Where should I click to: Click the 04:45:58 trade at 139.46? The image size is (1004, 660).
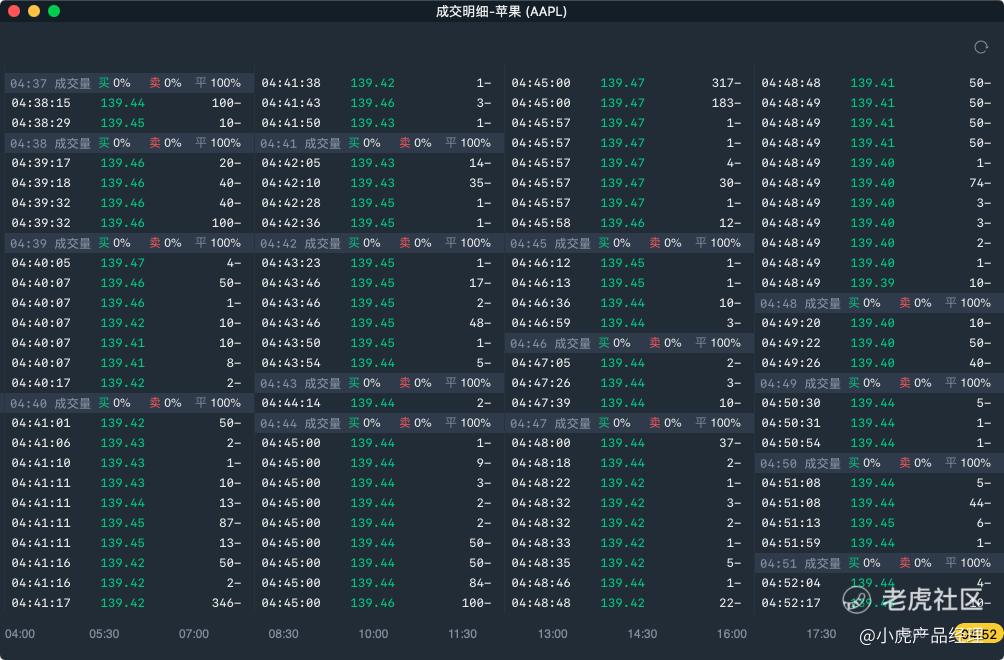click(629, 223)
